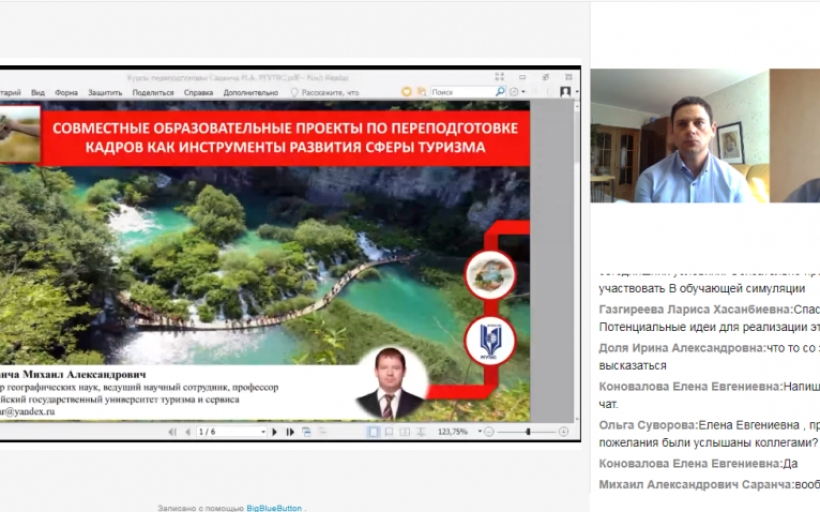Open the Дополнительно menu

[x=250, y=93]
